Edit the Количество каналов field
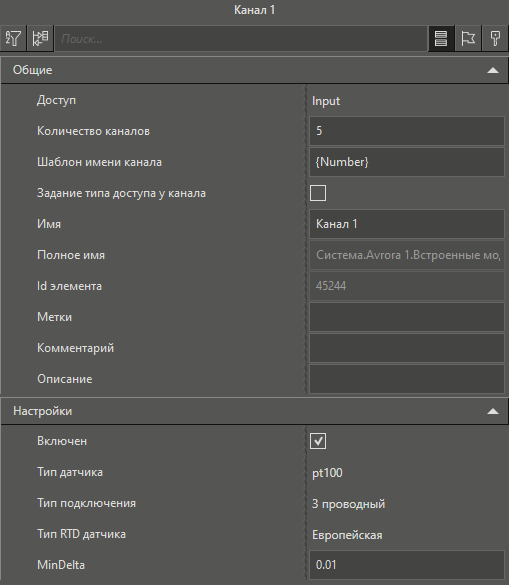The image size is (509, 585). click(x=407, y=131)
